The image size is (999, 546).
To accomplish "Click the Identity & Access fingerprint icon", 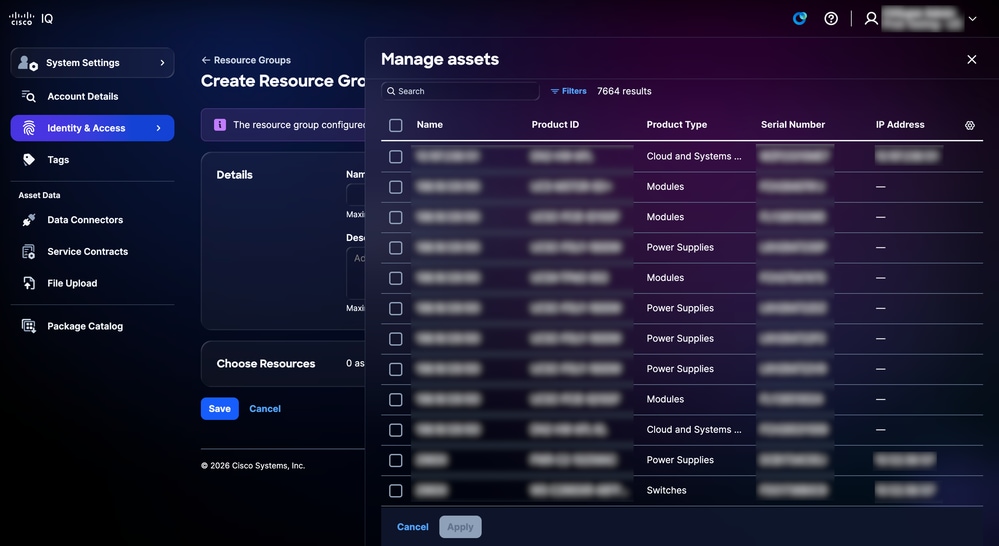I will pos(29,128).
